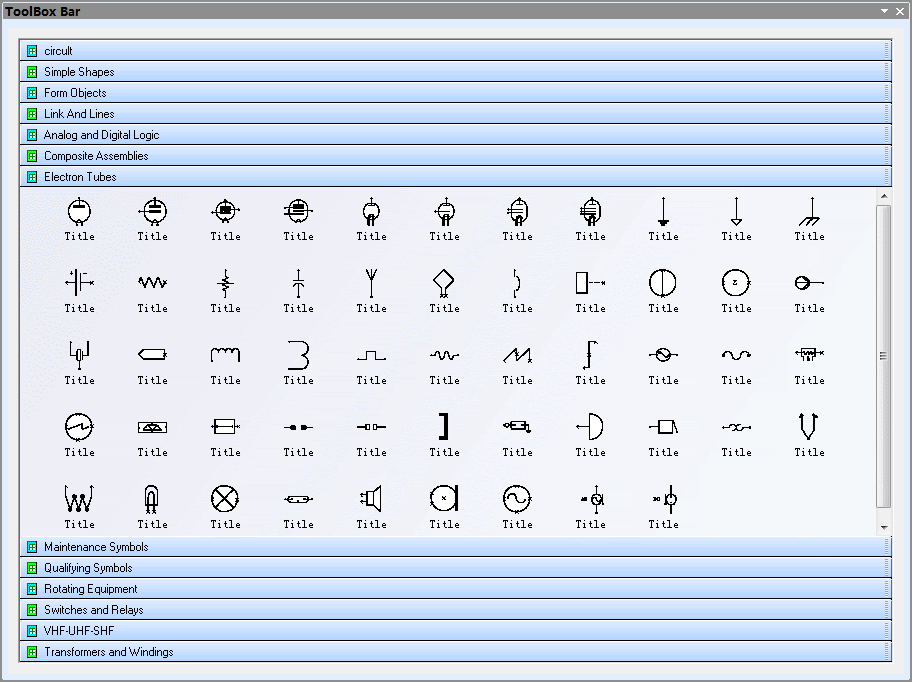
Task: Select the W-shaped symbol with arrows
Action: 79,499
